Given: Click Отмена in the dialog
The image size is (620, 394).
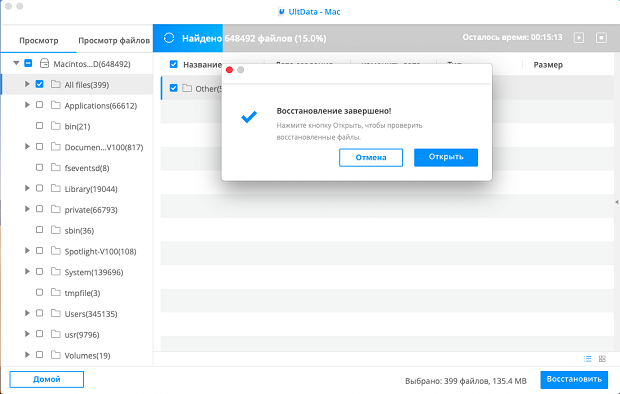Looking at the screenshot, I should [x=371, y=157].
